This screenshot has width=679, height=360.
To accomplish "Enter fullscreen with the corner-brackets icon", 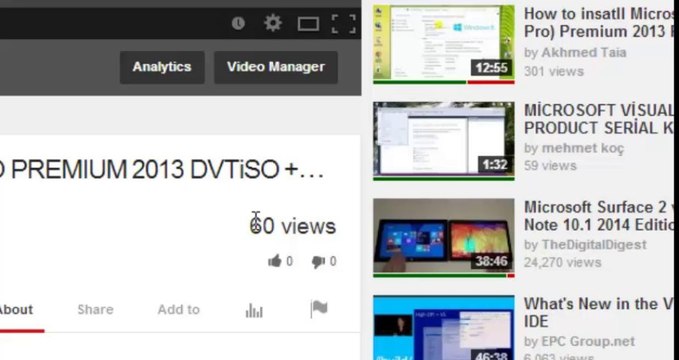I will click(344, 23).
